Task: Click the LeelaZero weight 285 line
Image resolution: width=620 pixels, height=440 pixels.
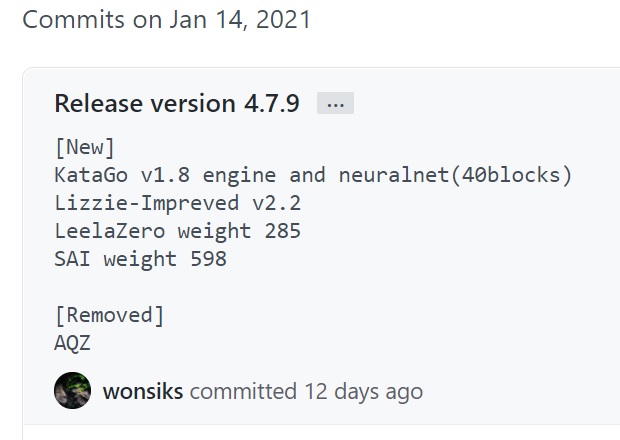Action: point(178,231)
